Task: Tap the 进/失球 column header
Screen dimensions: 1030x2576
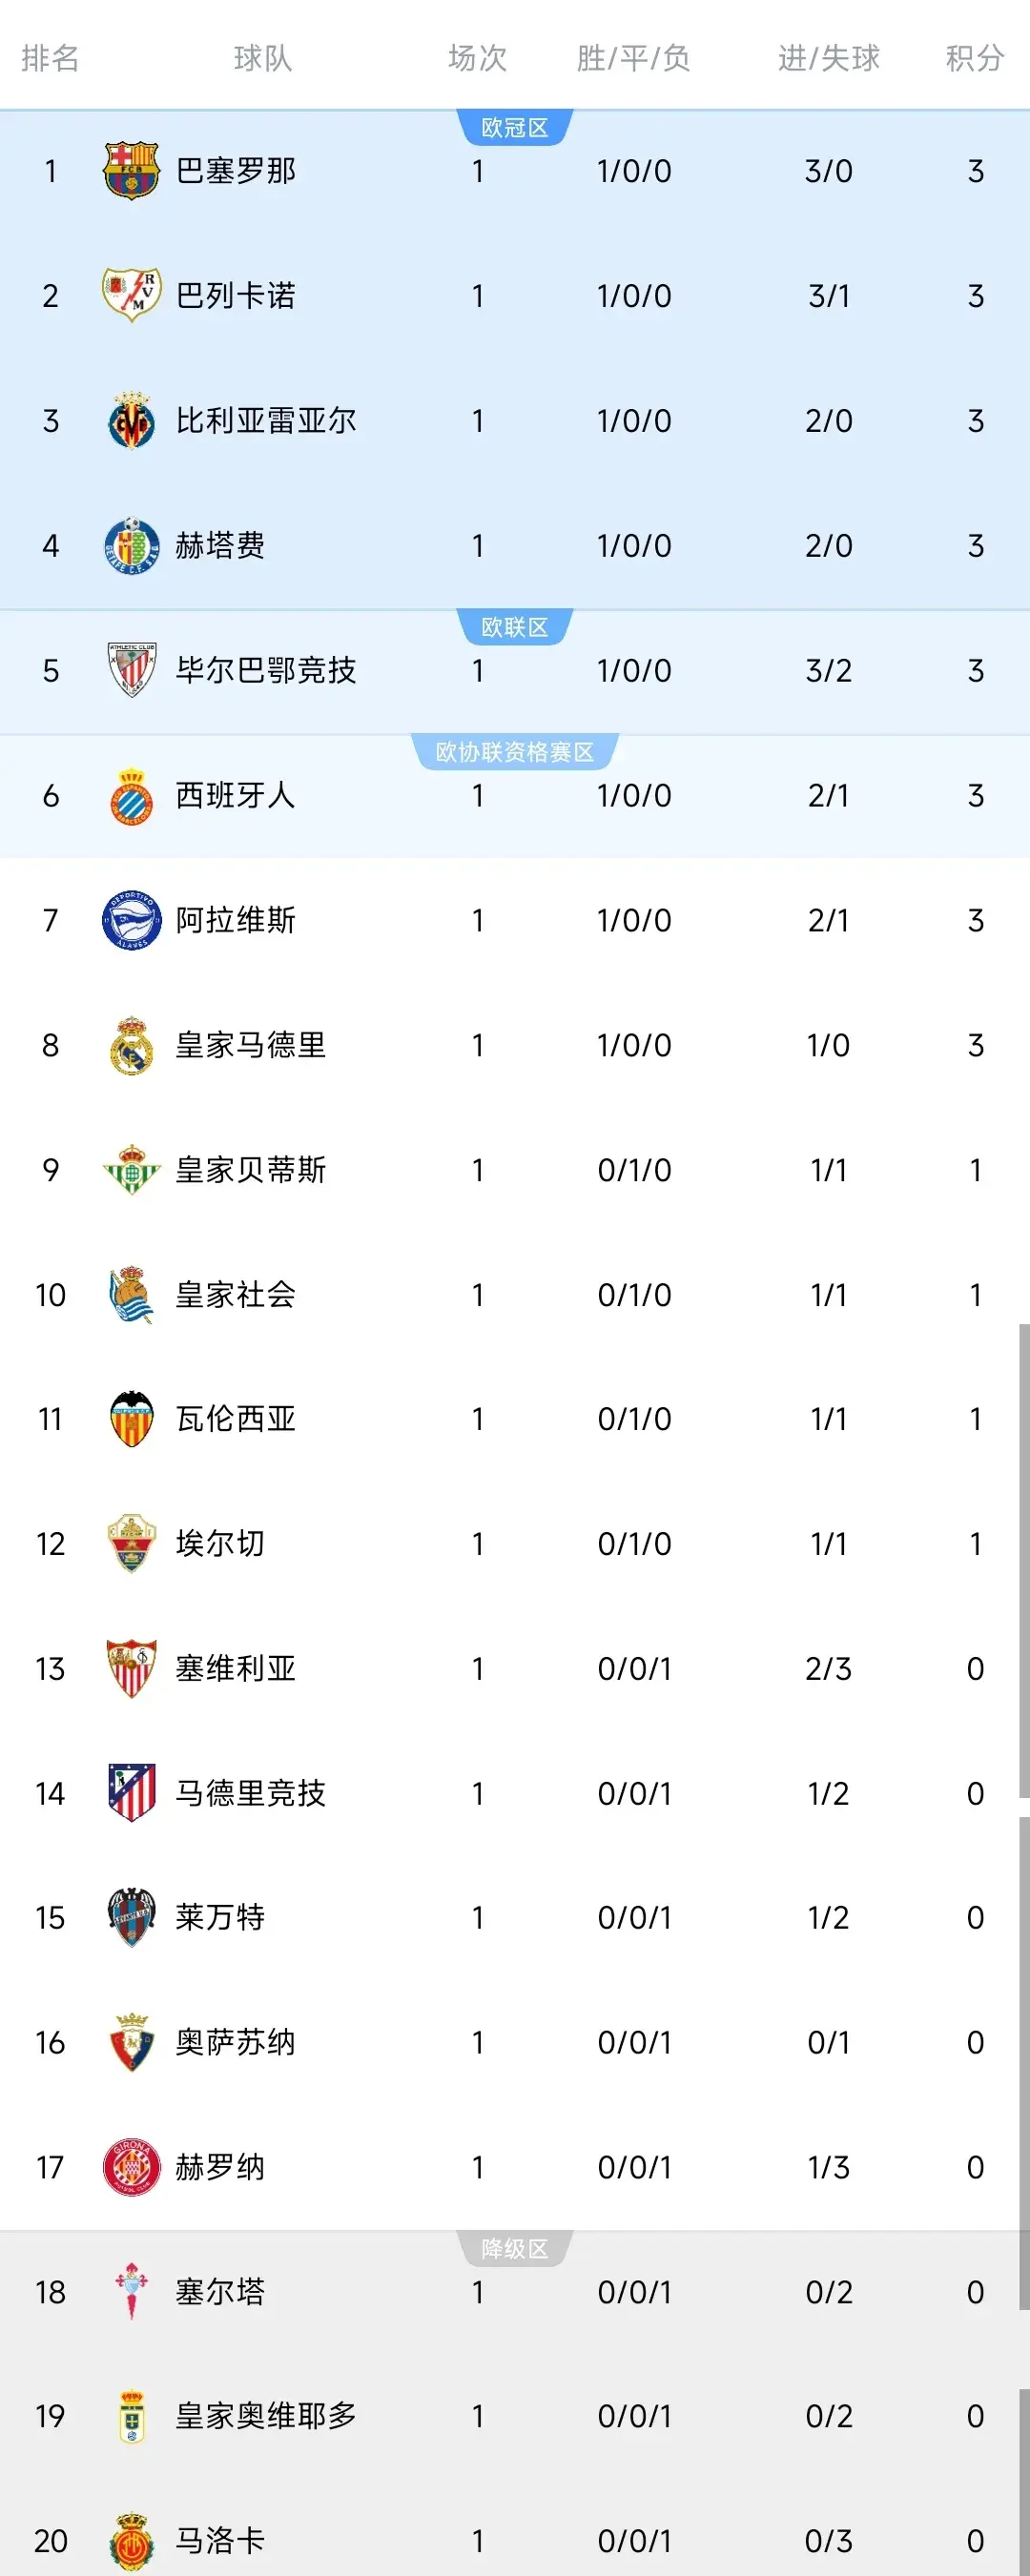Action: [x=828, y=58]
